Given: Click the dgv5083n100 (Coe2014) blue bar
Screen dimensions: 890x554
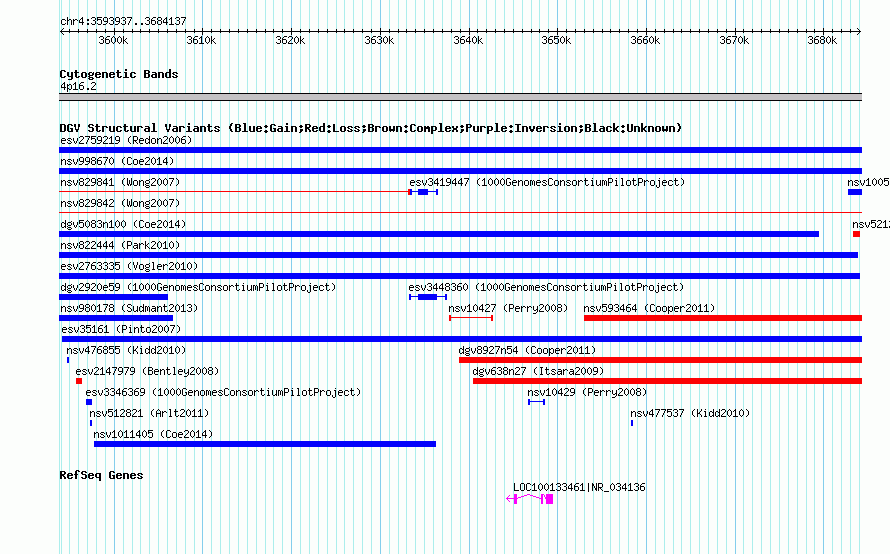Looking at the screenshot, I should 439,234.
